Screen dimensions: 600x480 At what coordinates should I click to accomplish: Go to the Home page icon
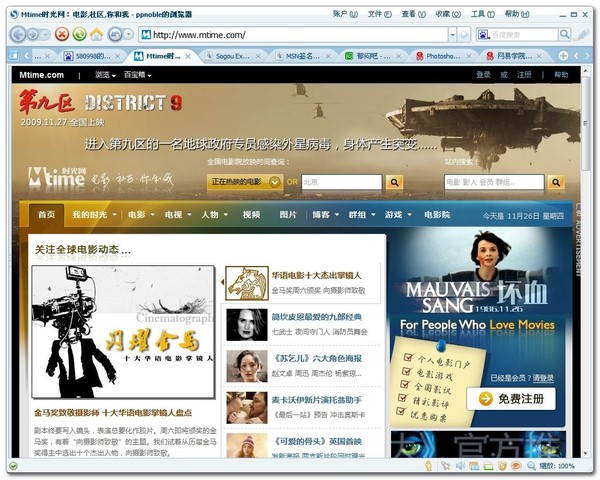point(96,35)
